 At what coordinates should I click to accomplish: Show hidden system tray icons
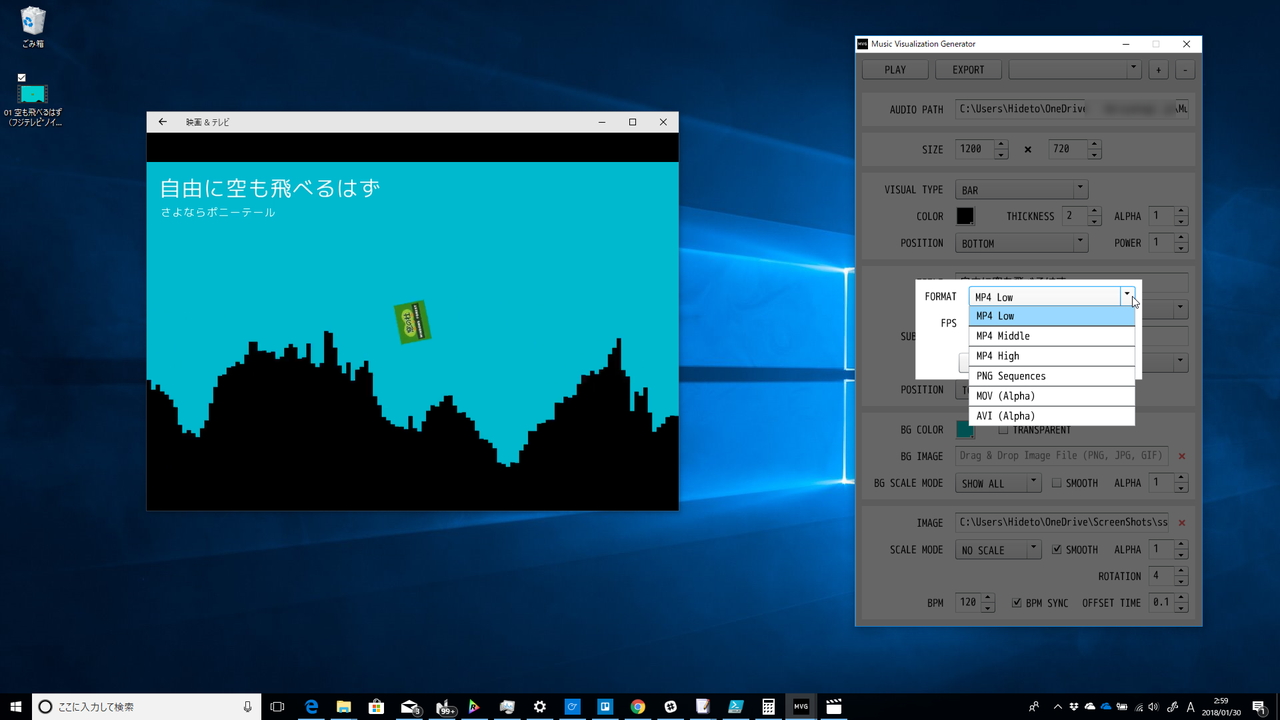pos(1058,706)
